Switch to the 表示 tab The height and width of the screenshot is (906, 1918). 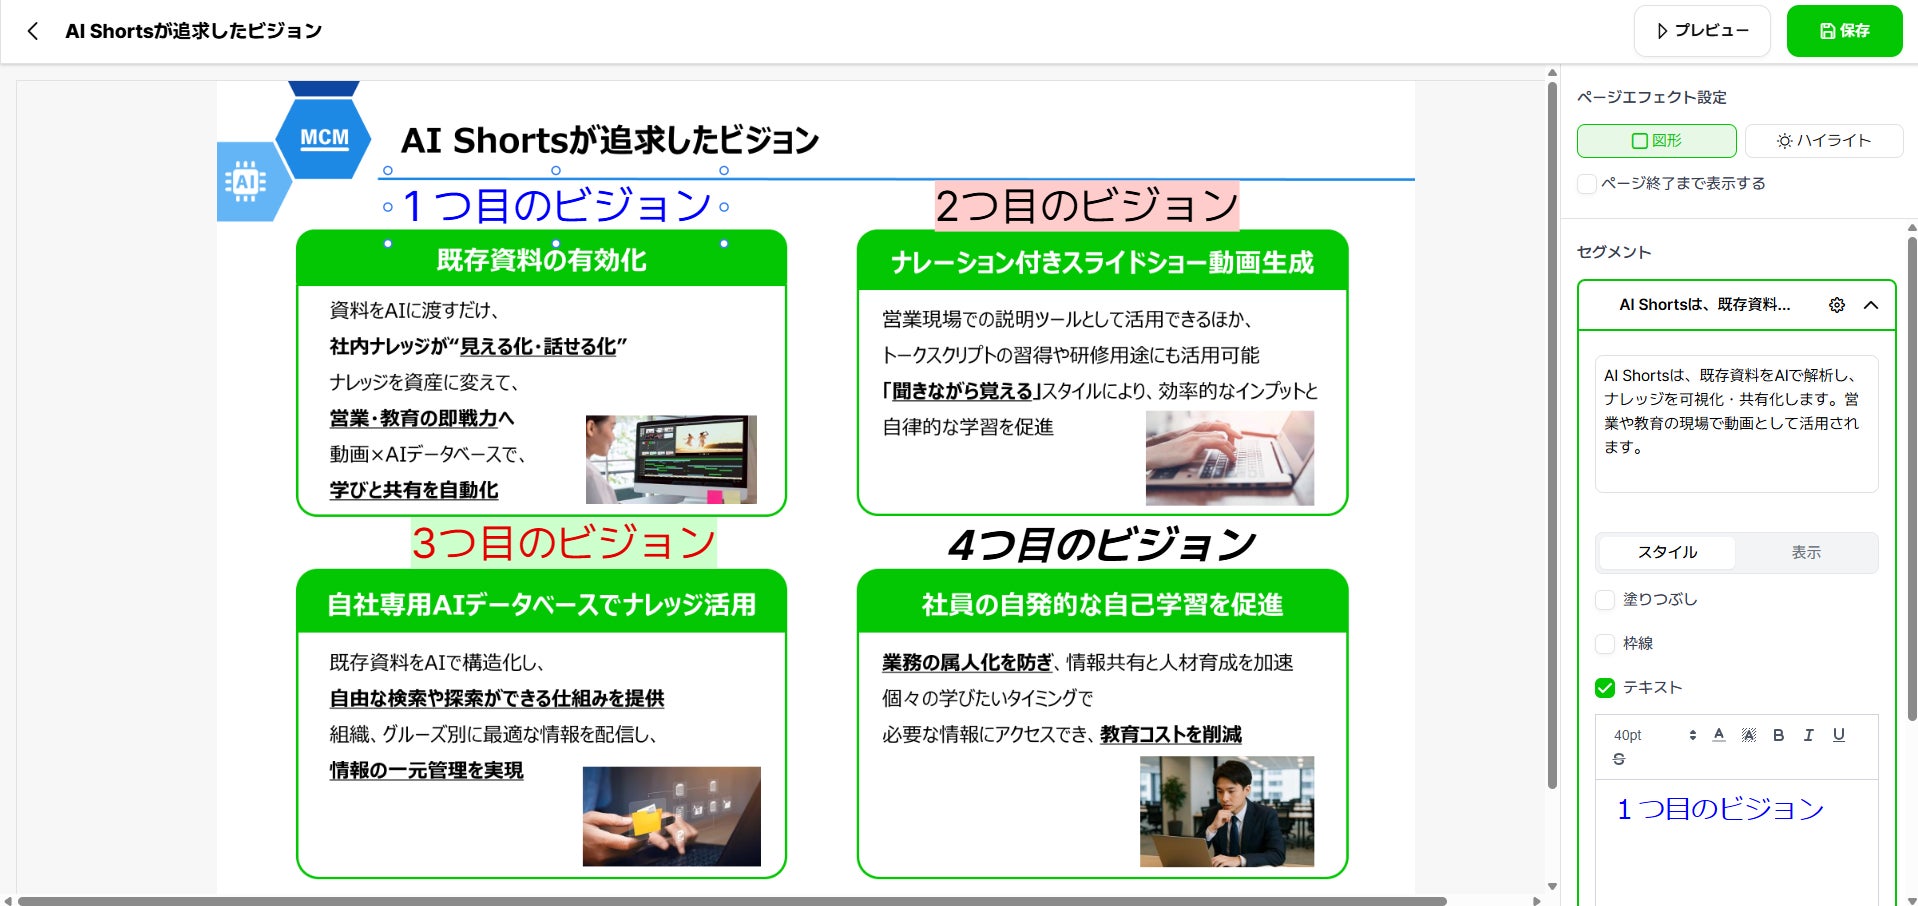tap(1805, 552)
